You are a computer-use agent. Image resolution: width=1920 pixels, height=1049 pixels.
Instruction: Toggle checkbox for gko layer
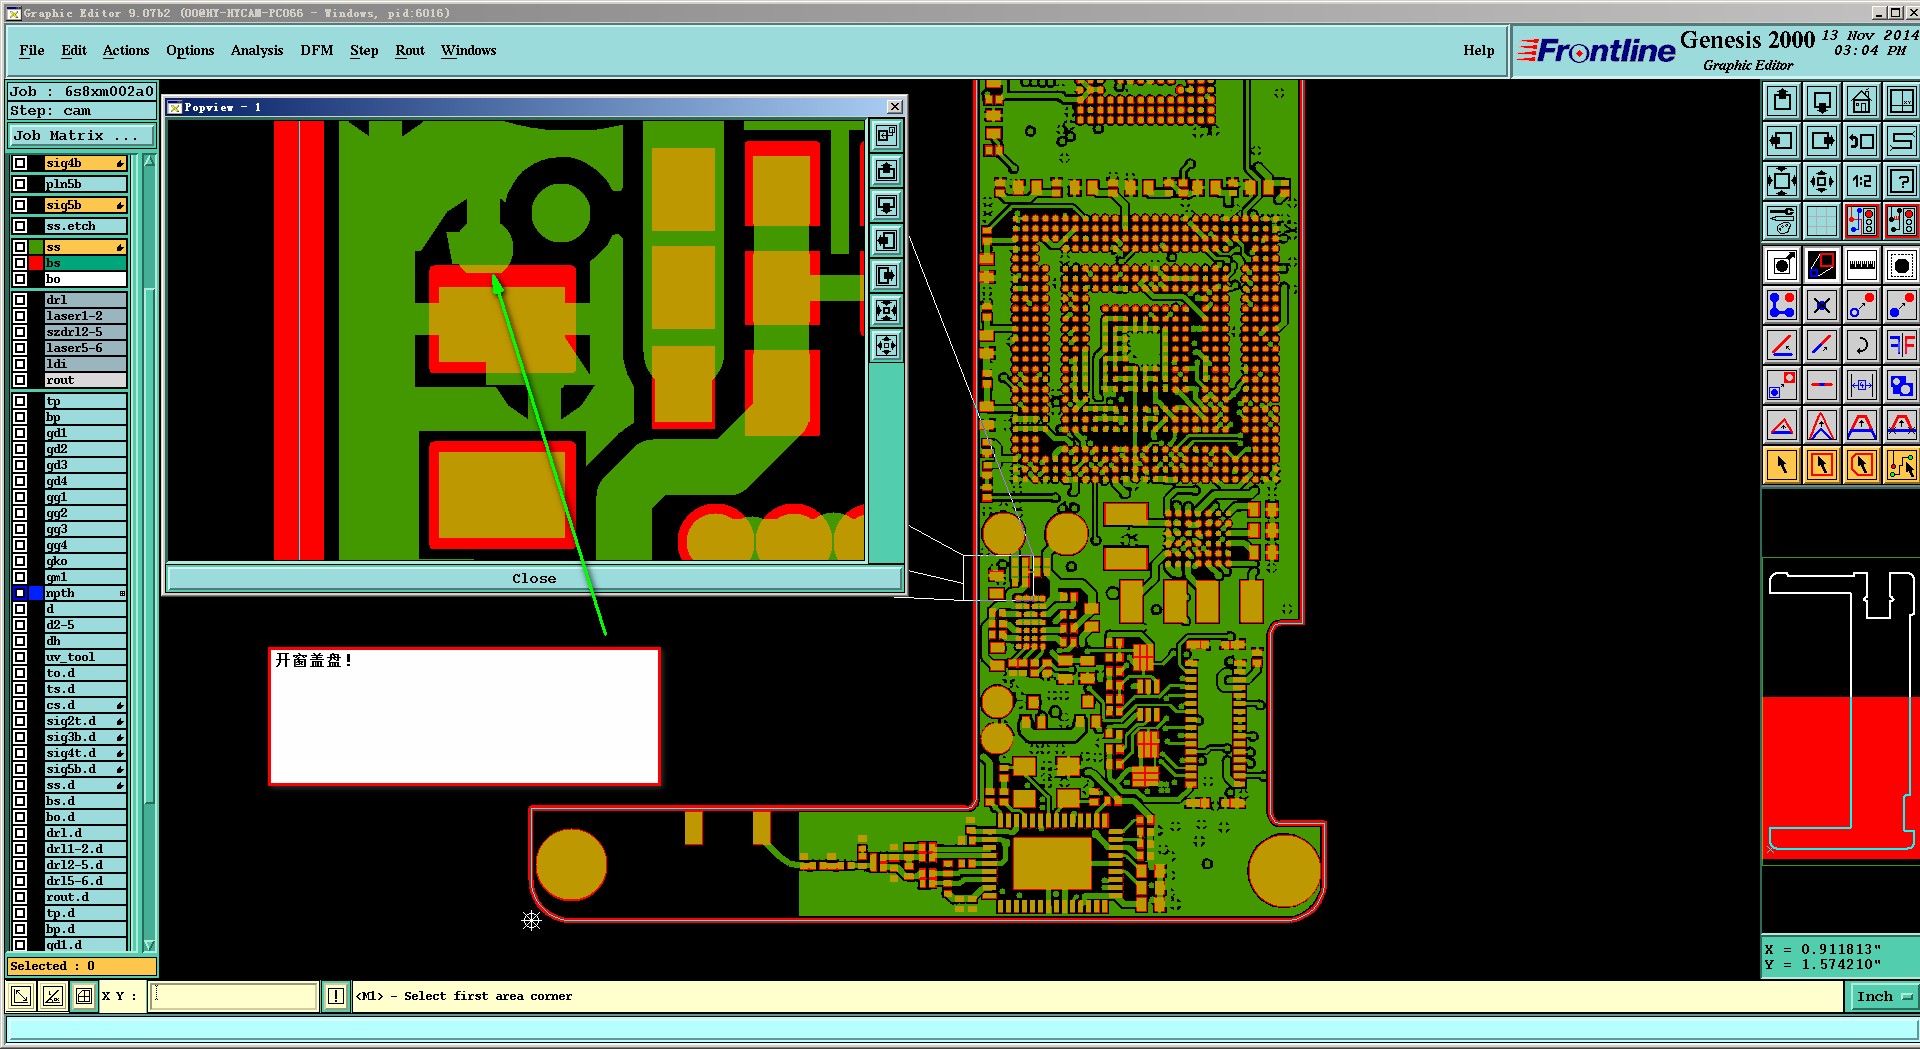point(20,561)
